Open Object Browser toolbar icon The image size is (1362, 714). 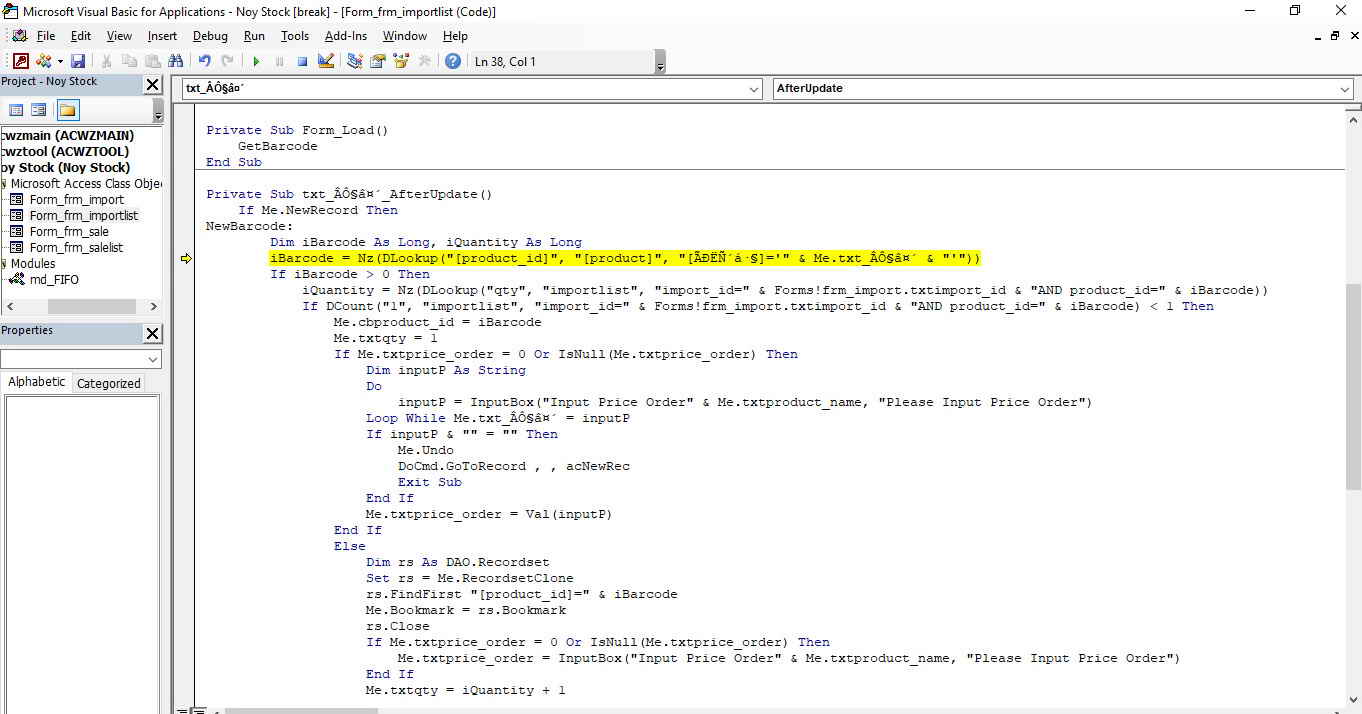tap(401, 61)
